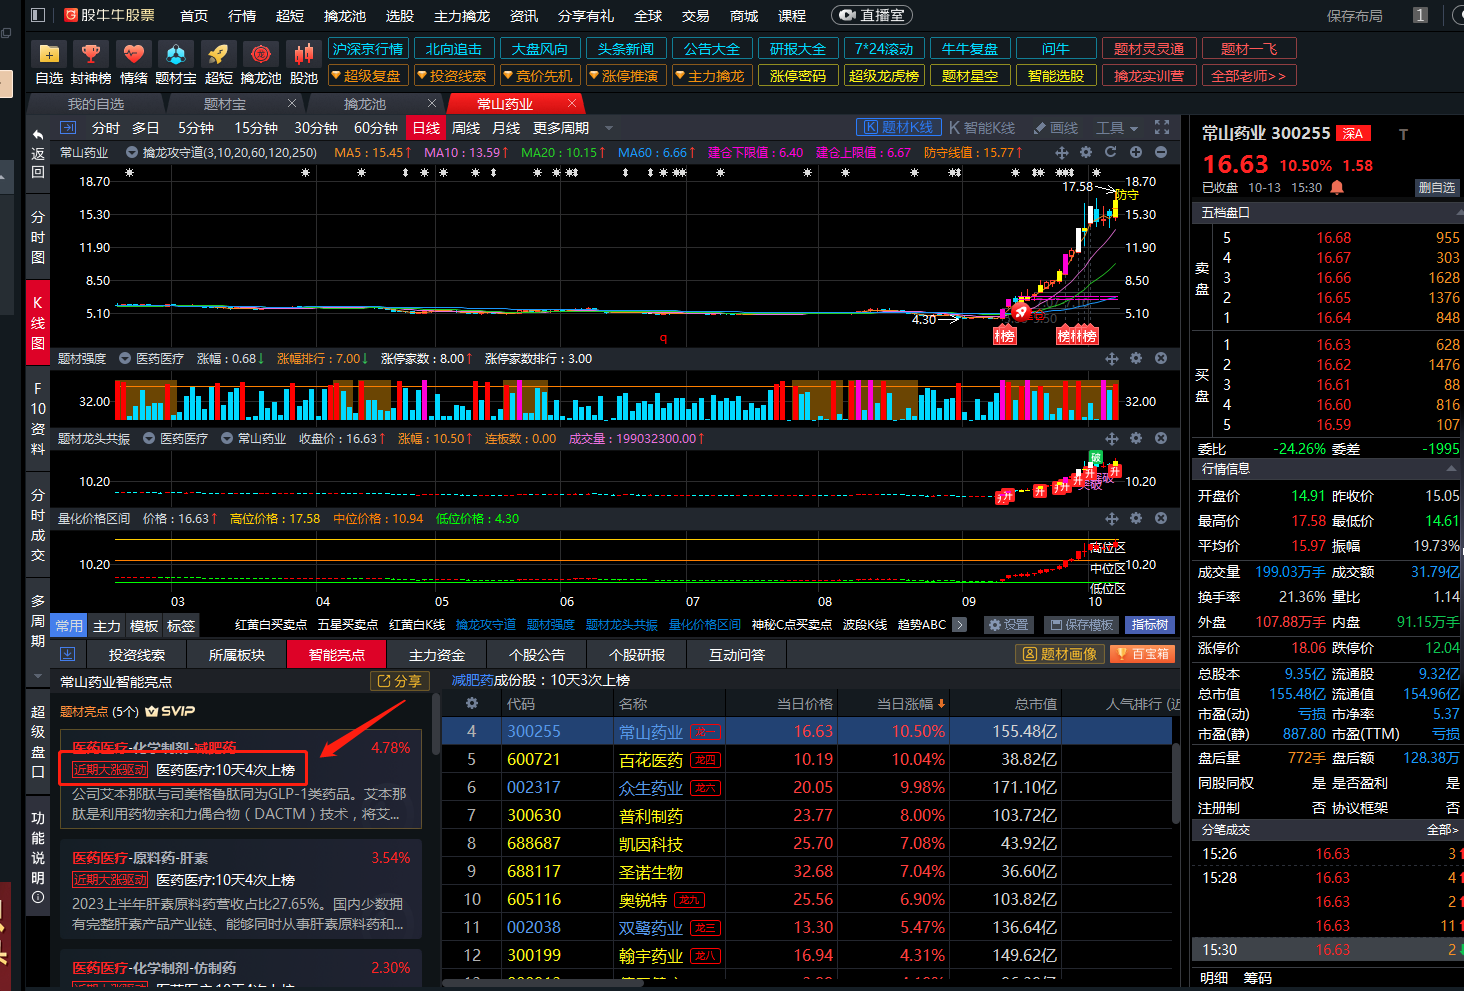Image resolution: width=1464 pixels, height=991 pixels.
Task: Toggle the sidebar layout icon by the logo
Action: [x=38, y=15]
